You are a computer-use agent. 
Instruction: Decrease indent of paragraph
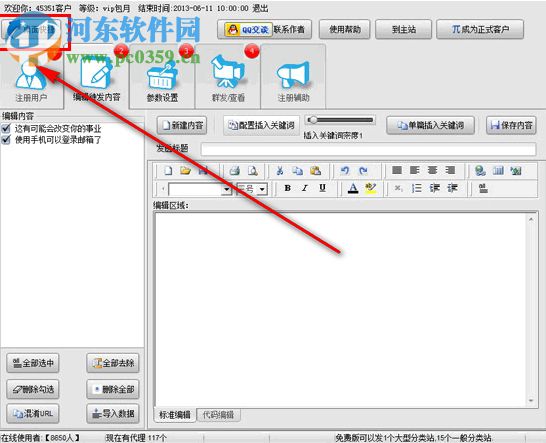(x=435, y=188)
